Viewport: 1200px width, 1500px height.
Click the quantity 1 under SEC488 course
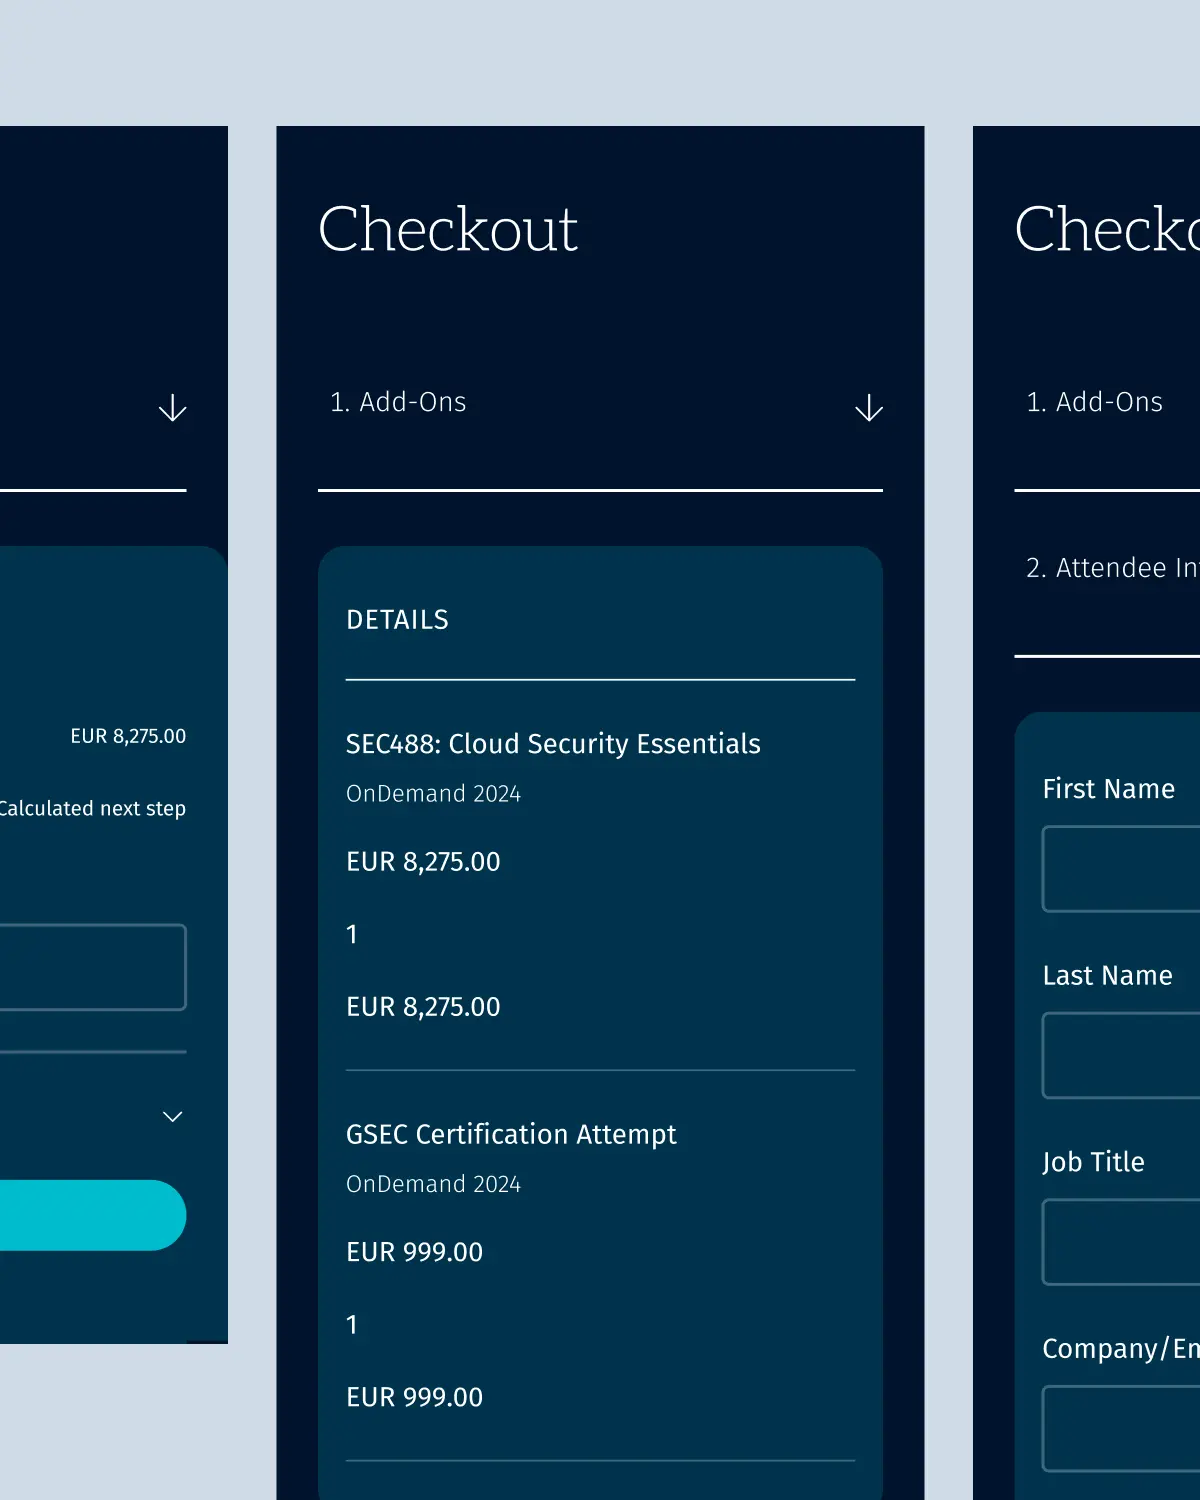tap(352, 934)
